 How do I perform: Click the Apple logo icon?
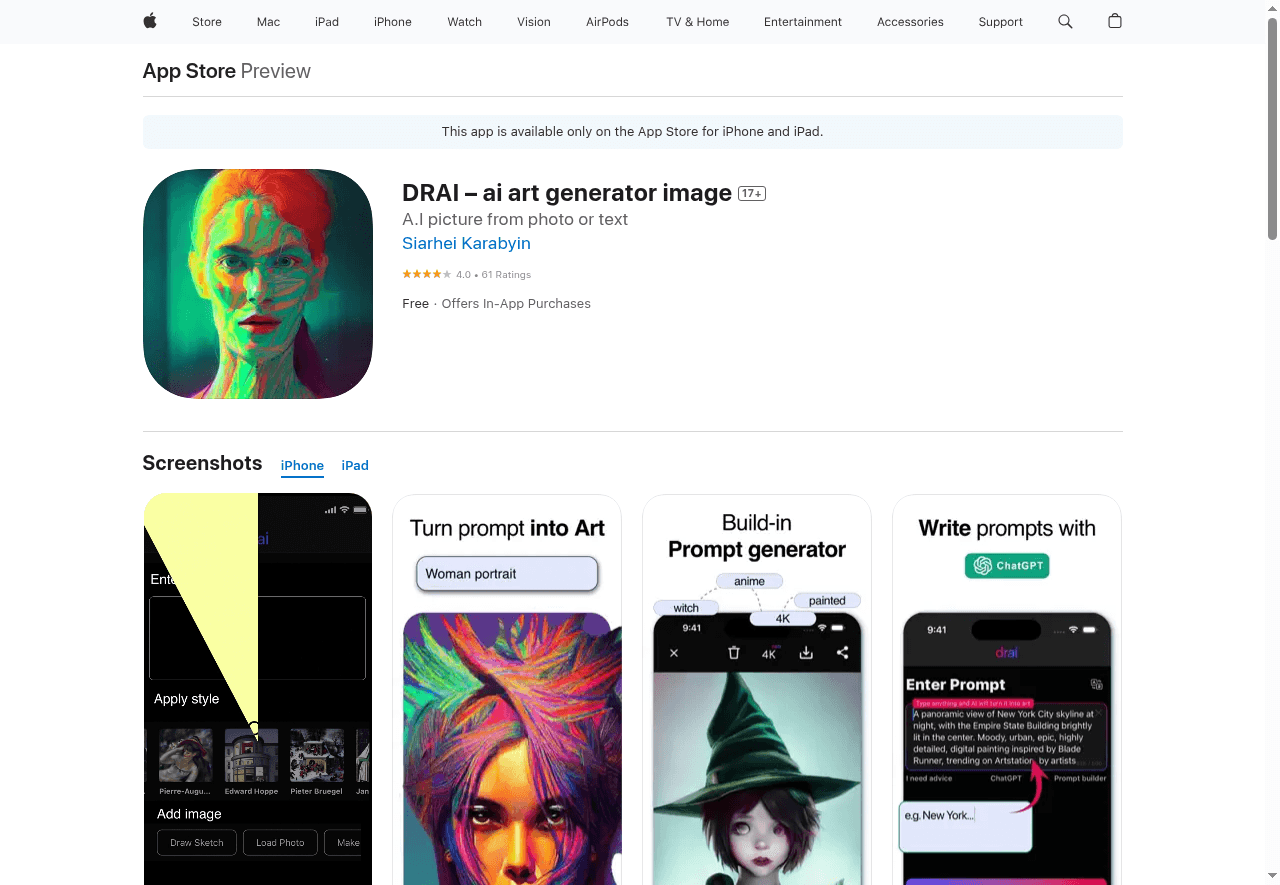150,21
